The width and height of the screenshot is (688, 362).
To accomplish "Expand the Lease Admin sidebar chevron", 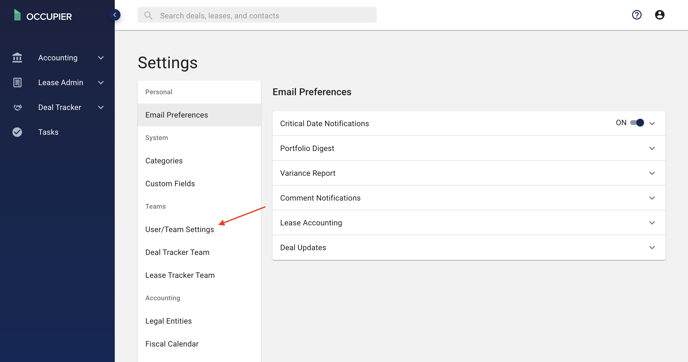I will pyautogui.click(x=101, y=82).
